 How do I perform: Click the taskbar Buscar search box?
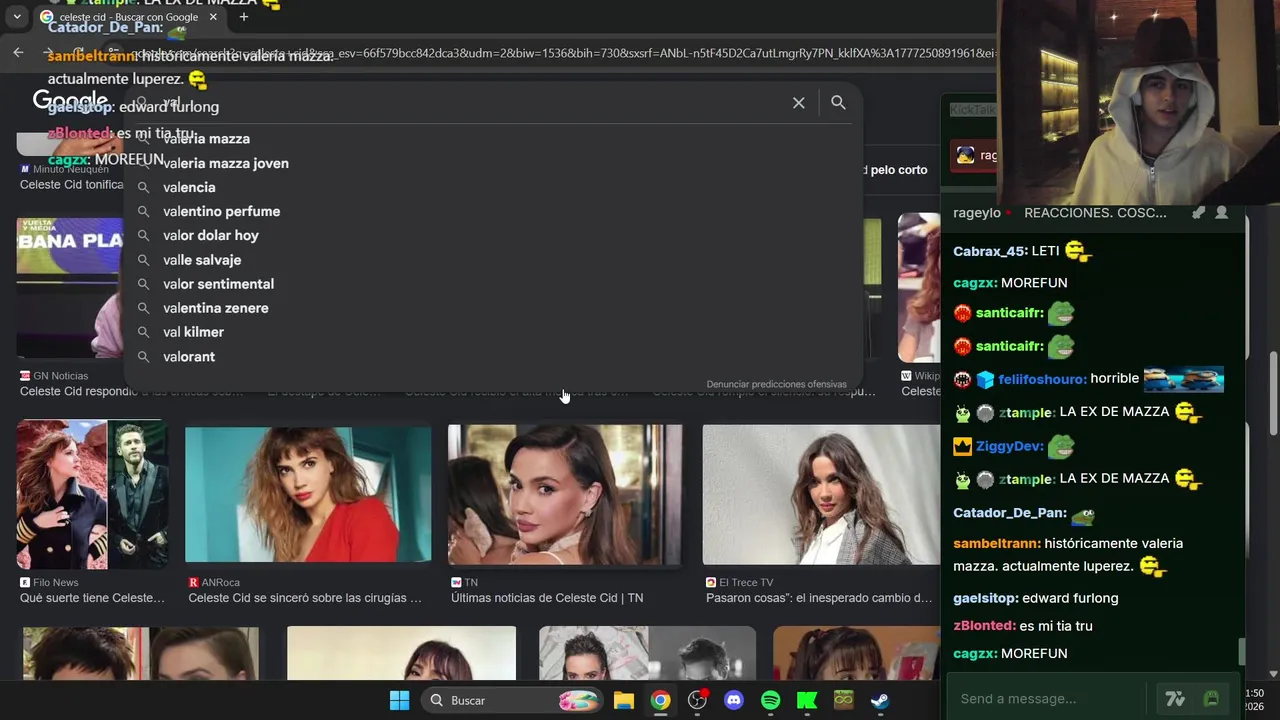[x=512, y=700]
